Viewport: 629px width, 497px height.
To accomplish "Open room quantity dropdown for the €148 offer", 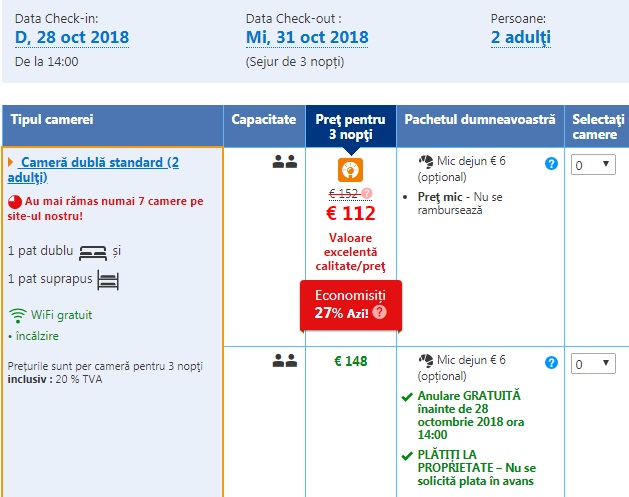I will click(592, 363).
